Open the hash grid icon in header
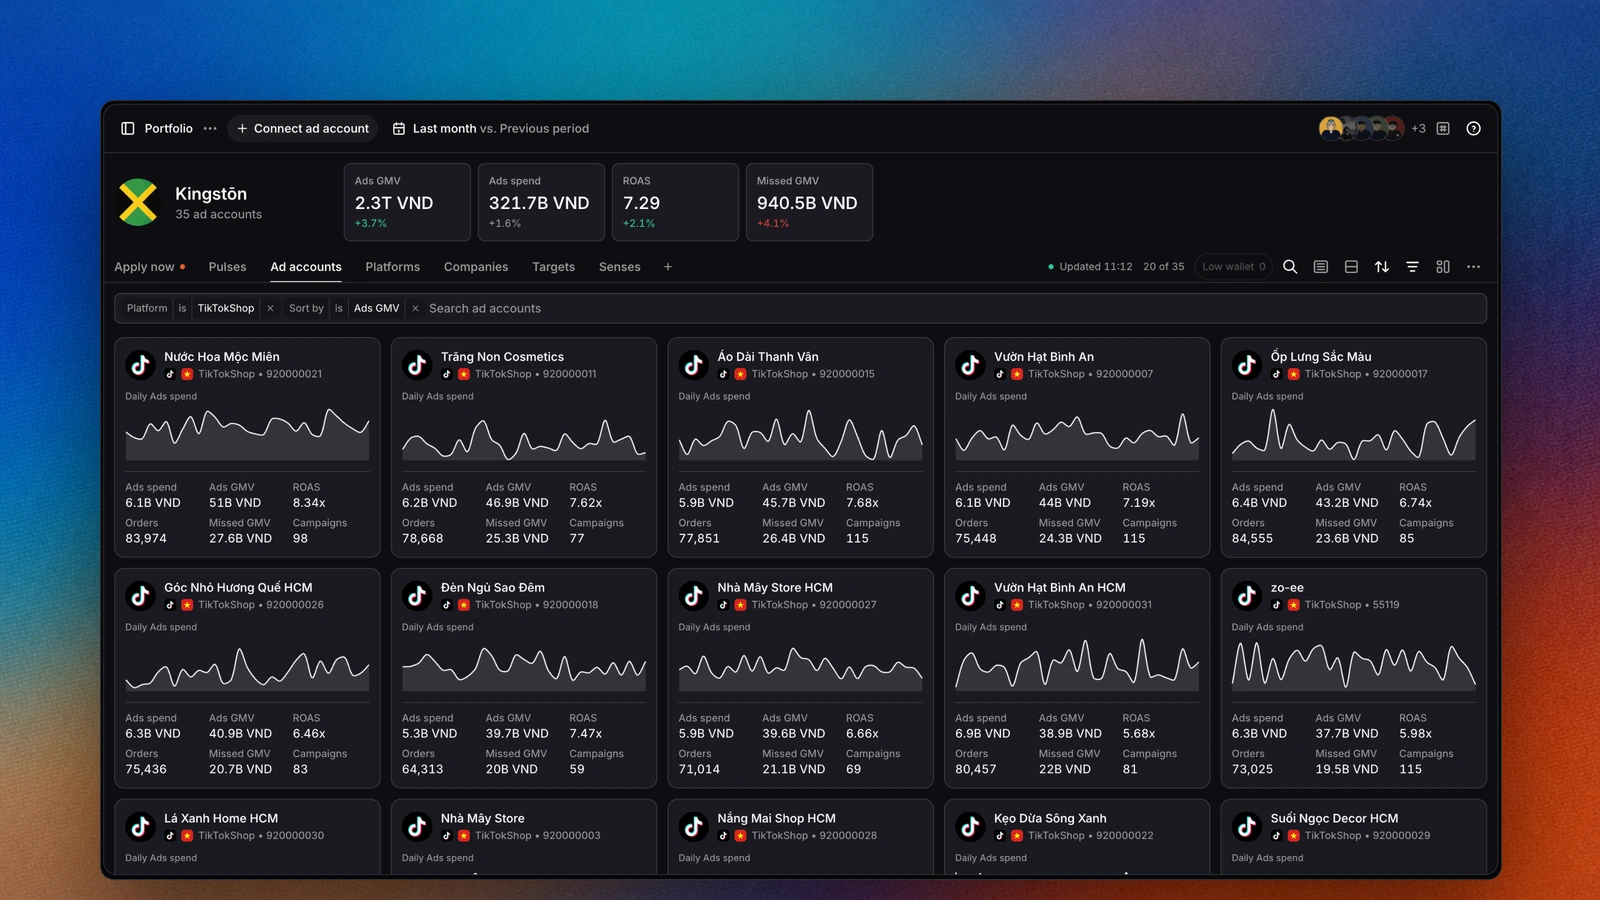The width and height of the screenshot is (1600, 900). (x=1443, y=128)
